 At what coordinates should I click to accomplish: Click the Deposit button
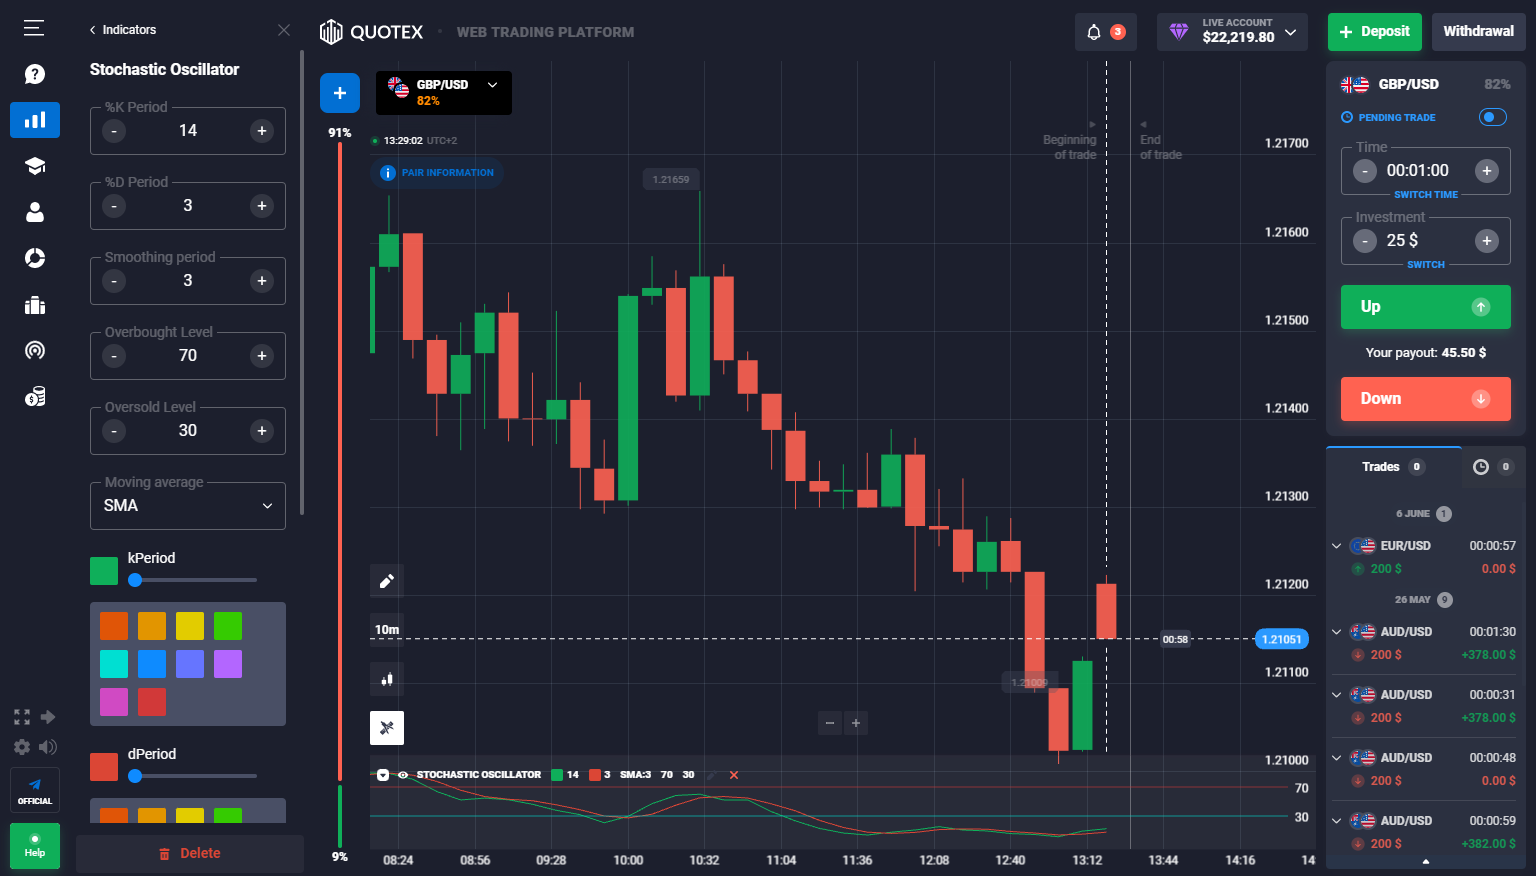click(x=1375, y=32)
